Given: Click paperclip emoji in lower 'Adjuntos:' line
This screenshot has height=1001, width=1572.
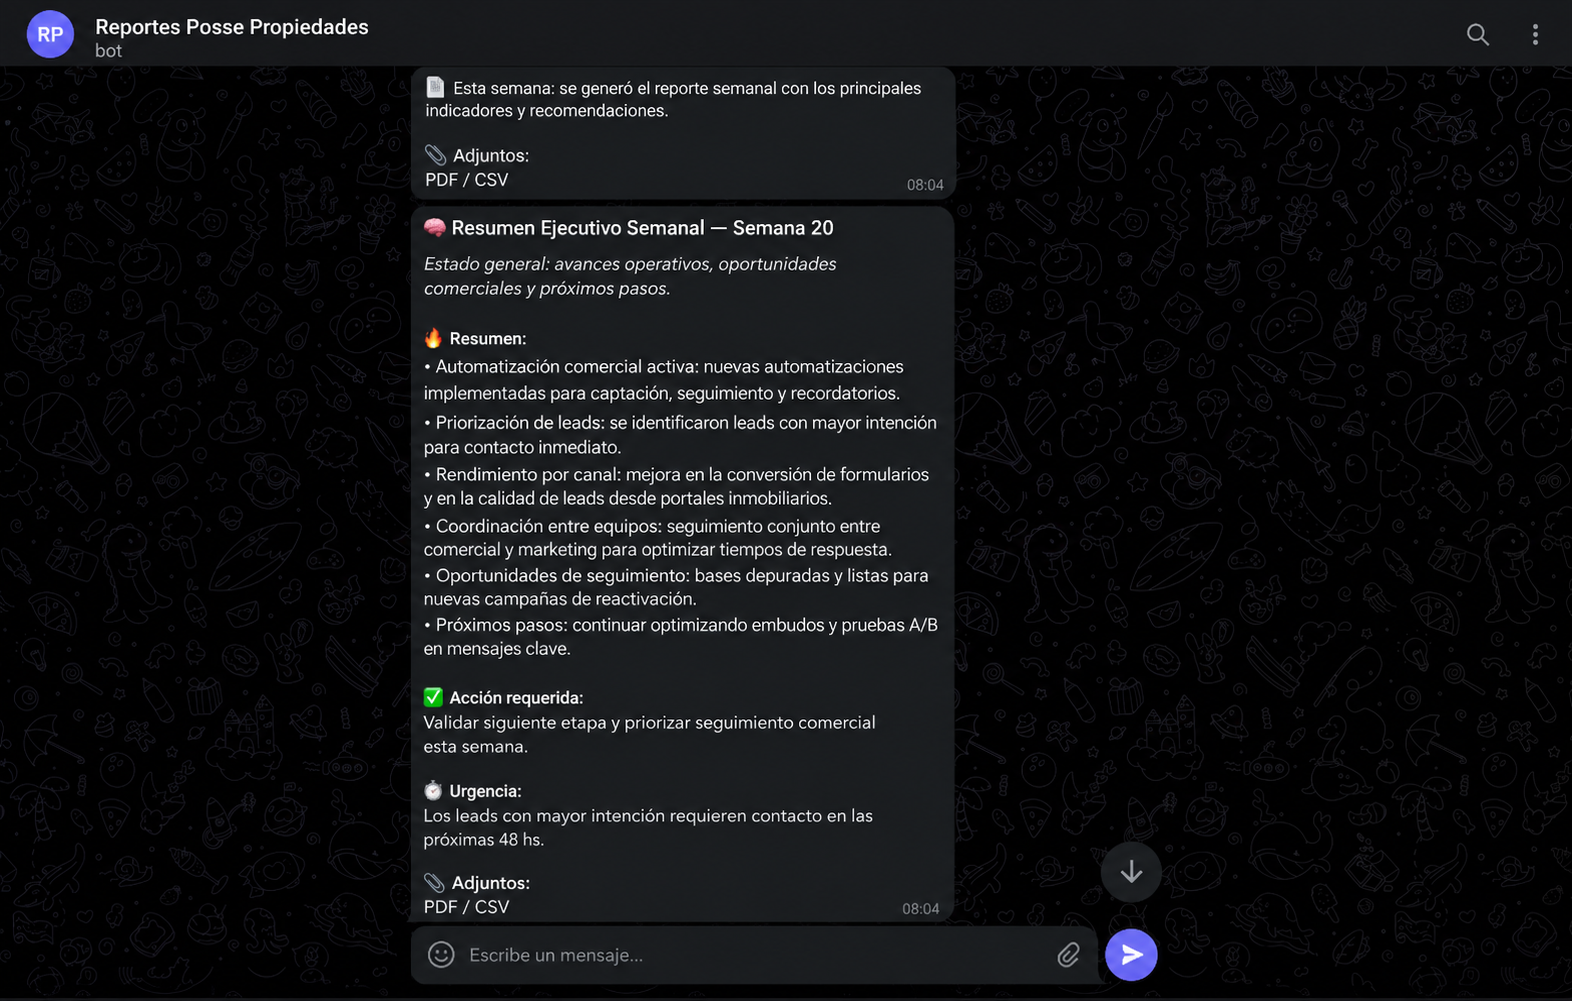Looking at the screenshot, I should pos(434,883).
